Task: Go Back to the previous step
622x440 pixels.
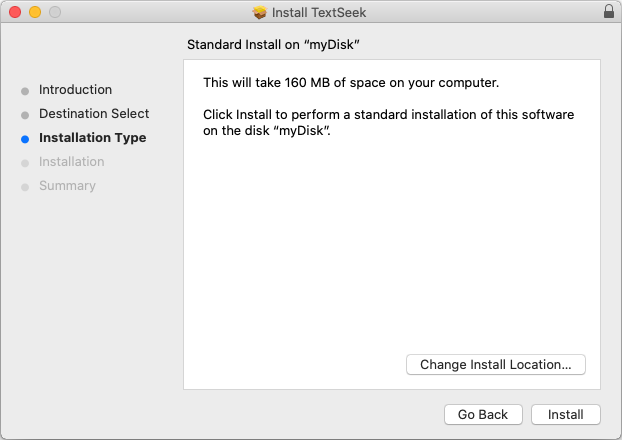Action: pyautogui.click(x=483, y=414)
